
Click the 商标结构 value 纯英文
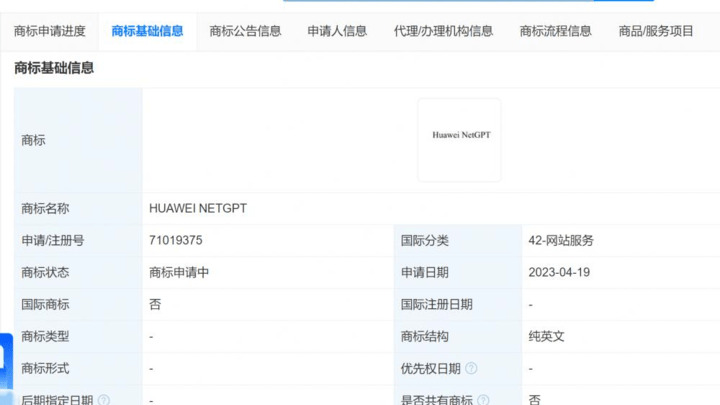546,336
